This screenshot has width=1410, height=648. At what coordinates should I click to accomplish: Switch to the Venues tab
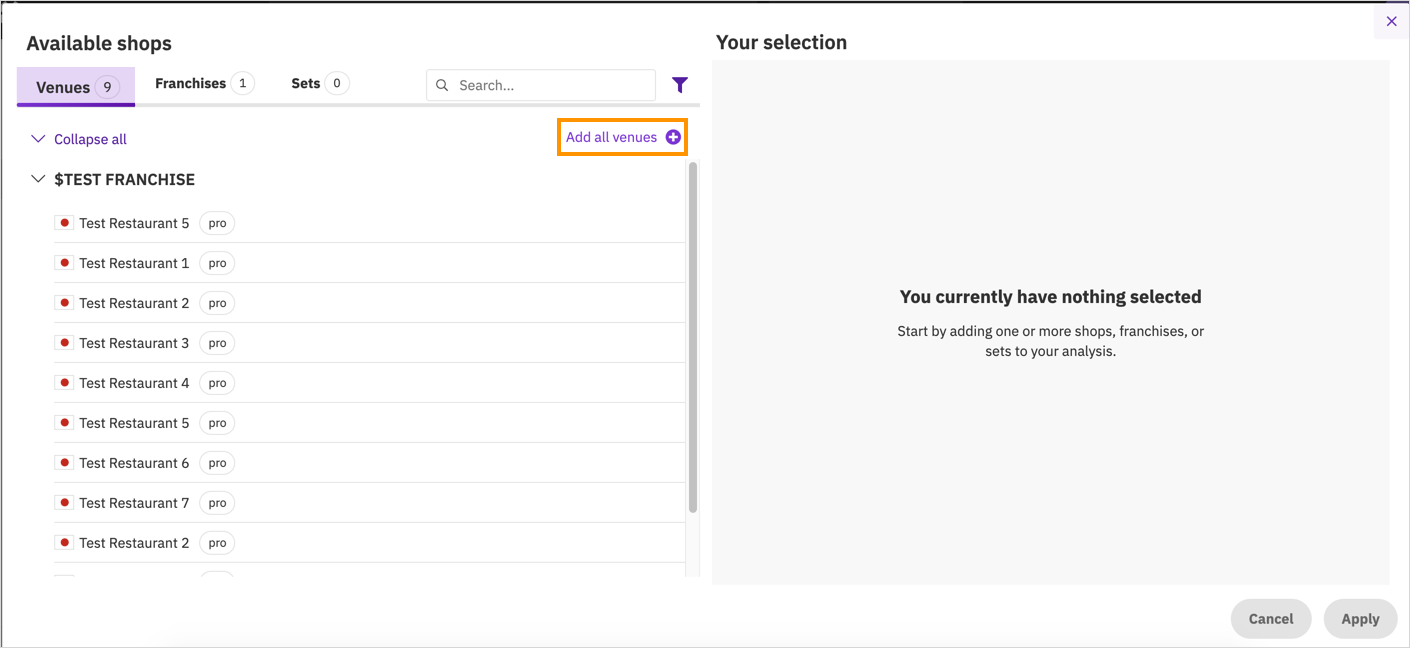pos(76,87)
